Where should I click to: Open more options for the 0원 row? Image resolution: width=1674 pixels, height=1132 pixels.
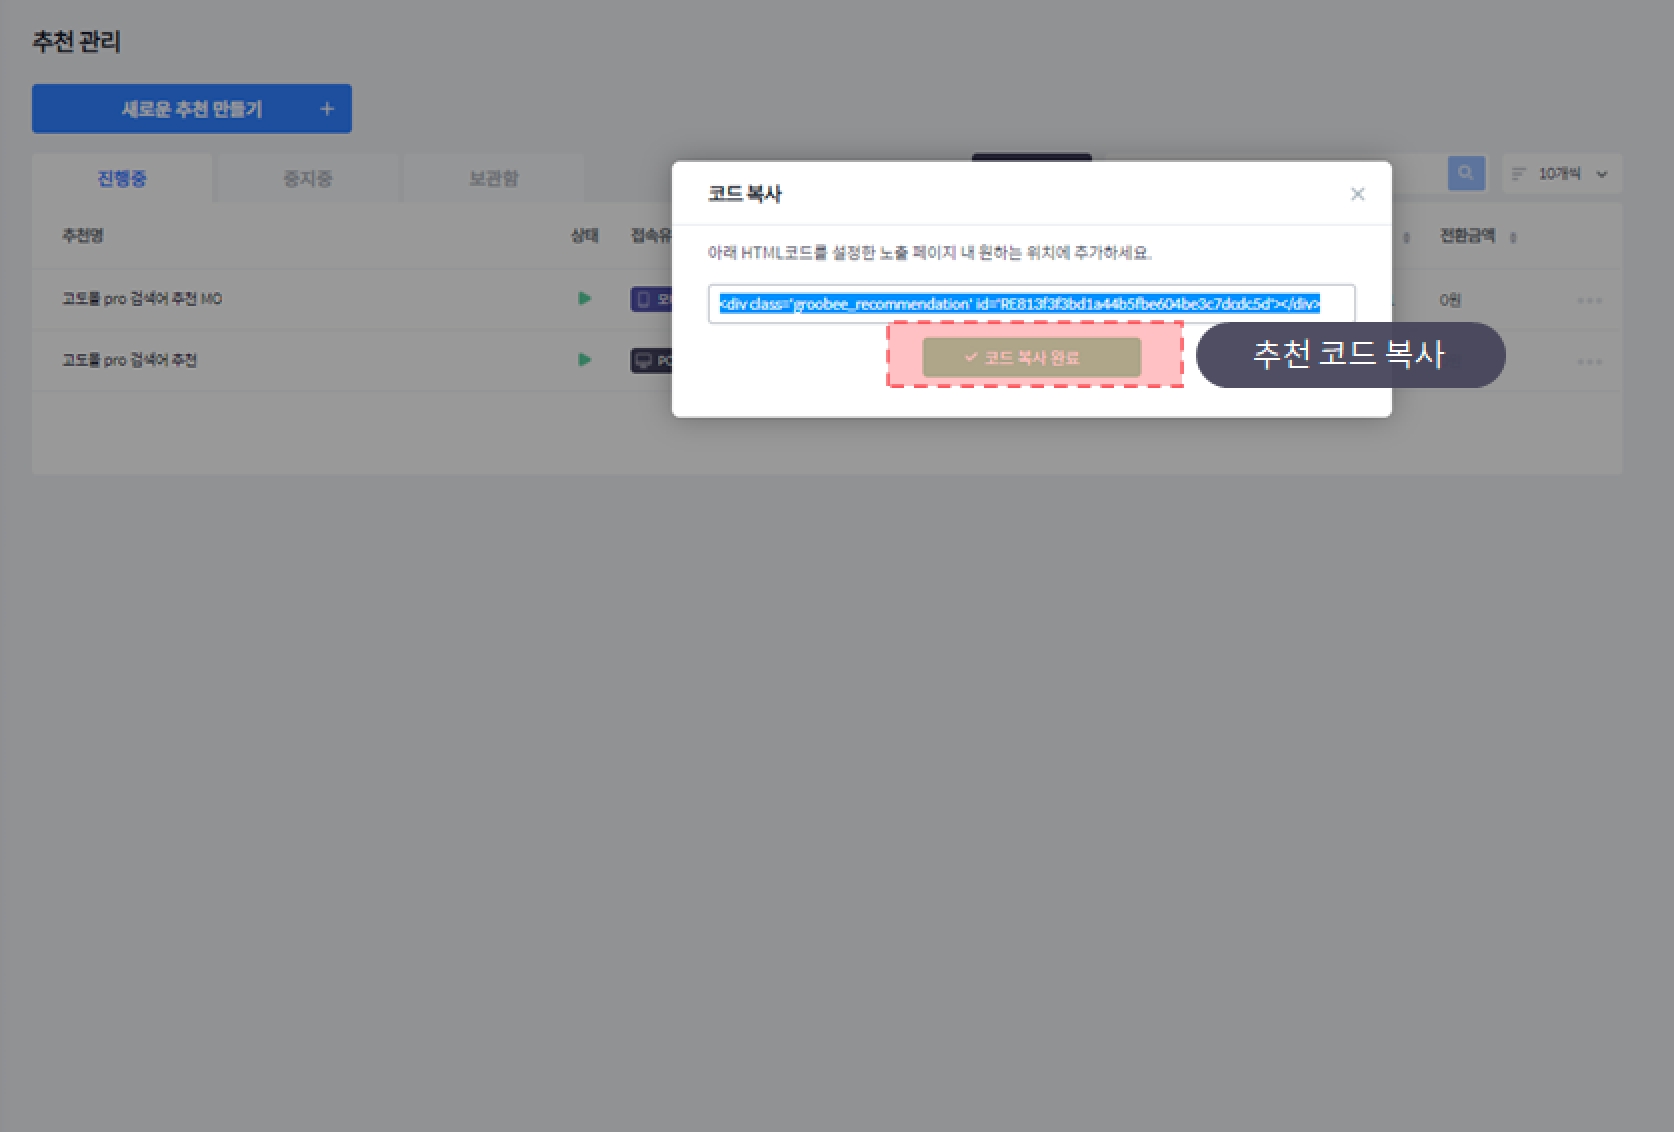point(1589,300)
